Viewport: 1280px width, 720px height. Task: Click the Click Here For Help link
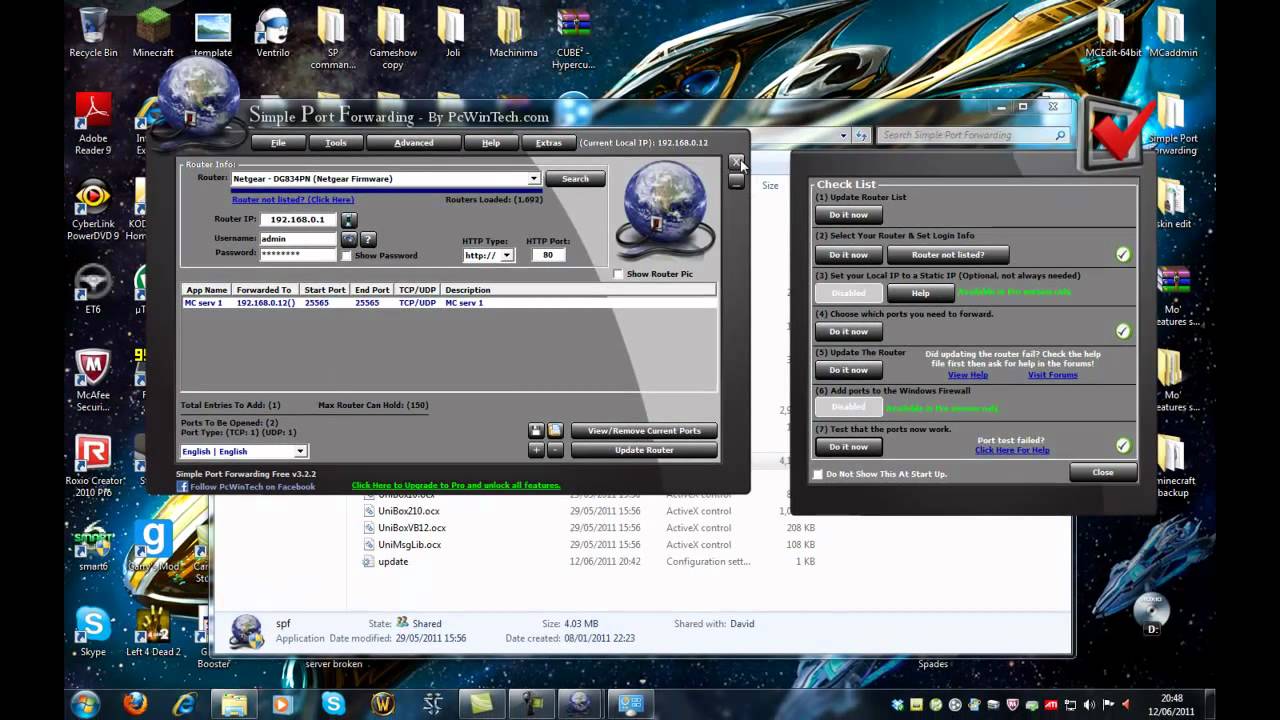[1012, 451]
